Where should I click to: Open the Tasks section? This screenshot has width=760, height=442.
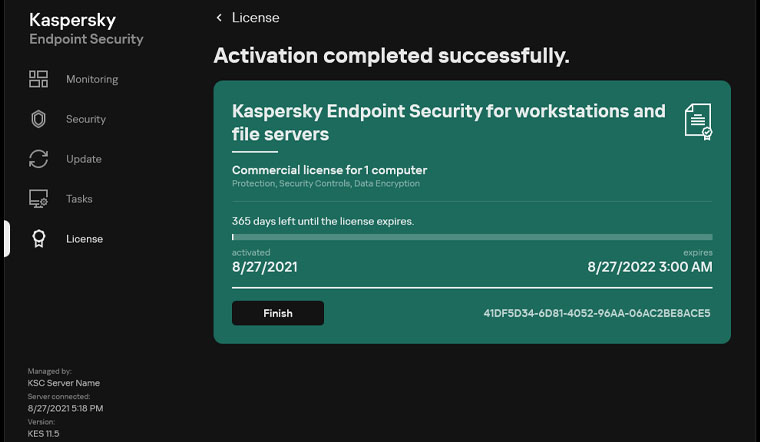[79, 199]
